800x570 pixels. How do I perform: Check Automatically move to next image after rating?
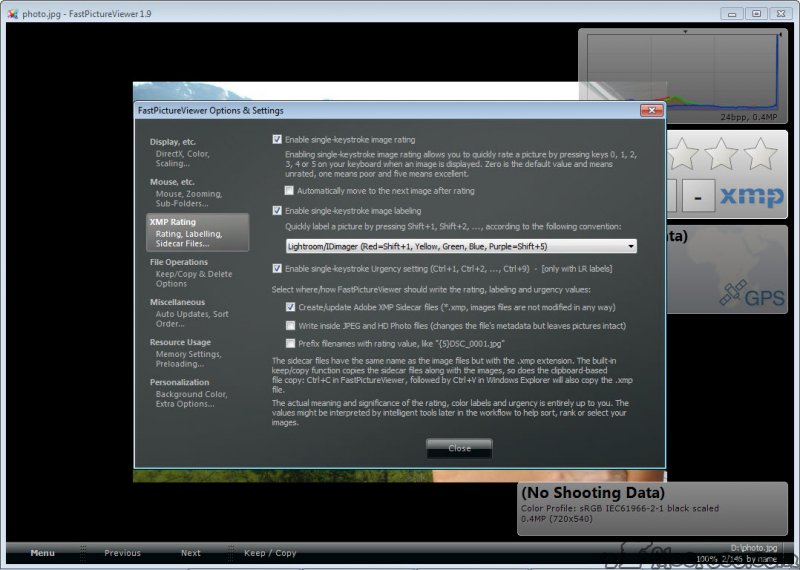[289, 190]
